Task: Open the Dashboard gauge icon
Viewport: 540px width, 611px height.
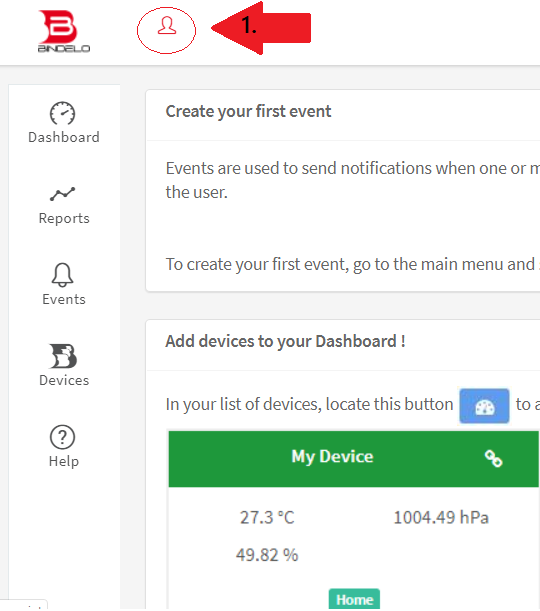Action: click(62, 113)
